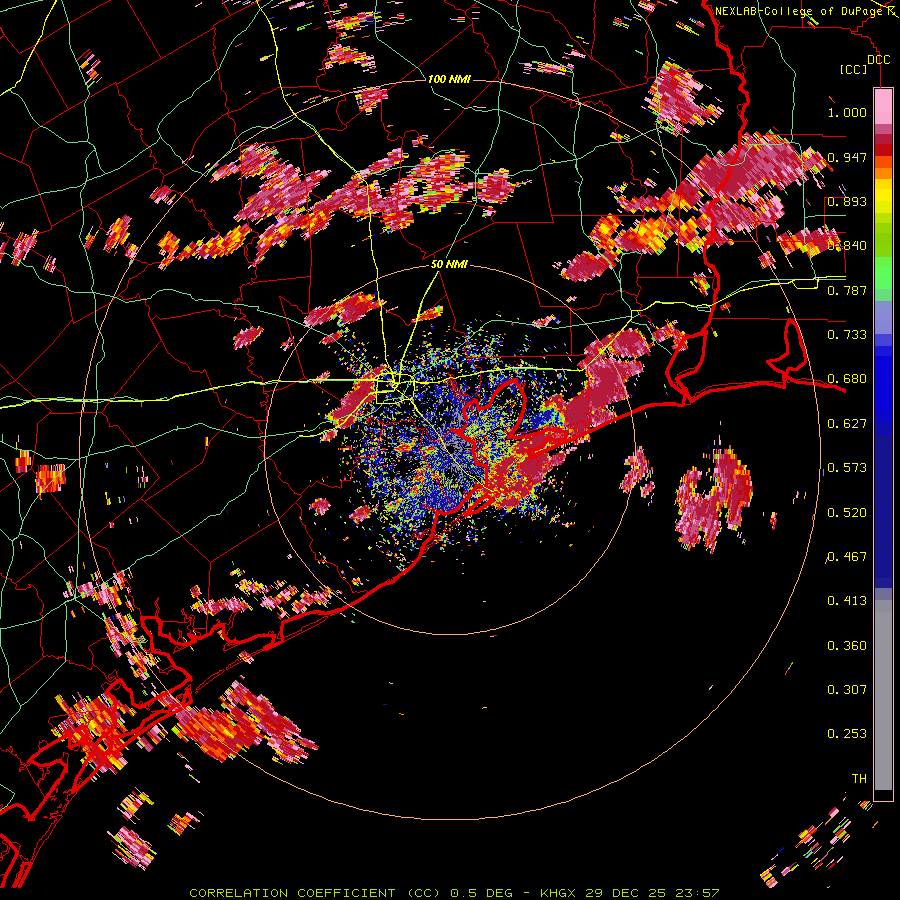The height and width of the screenshot is (900, 900).
Task: Click the 50 NMI range ring label
Action: pos(449,265)
